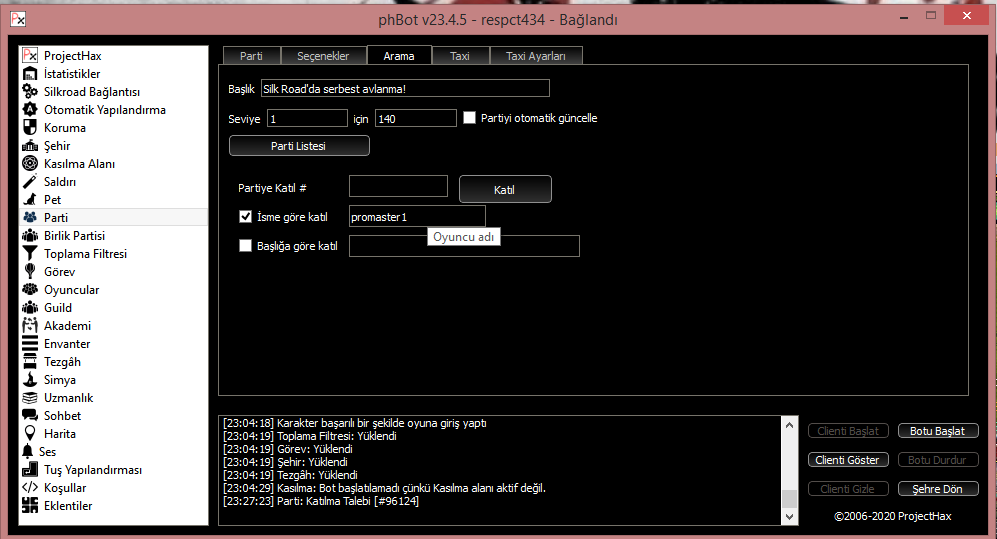Image resolution: width=997 pixels, height=539 pixels.
Task: Select the Harita map pin icon
Action: [30, 434]
